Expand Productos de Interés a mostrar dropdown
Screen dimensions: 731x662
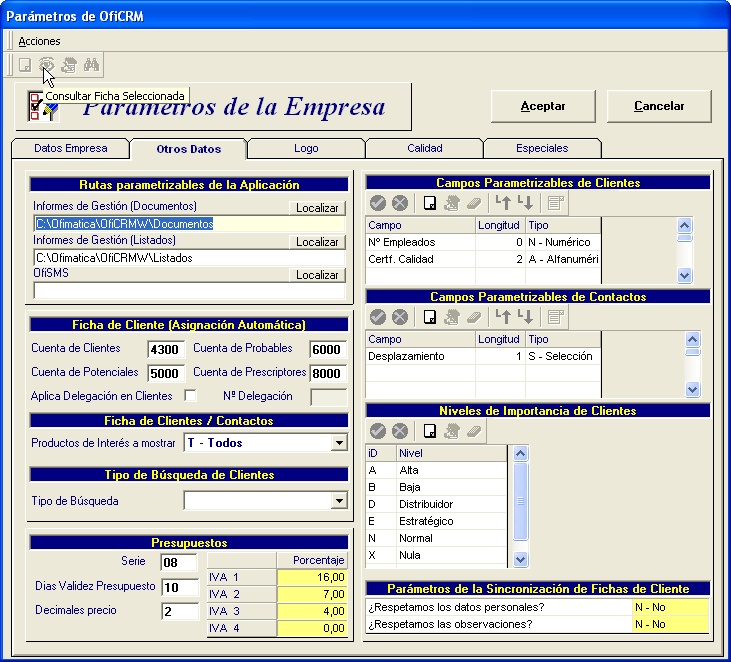(x=339, y=443)
